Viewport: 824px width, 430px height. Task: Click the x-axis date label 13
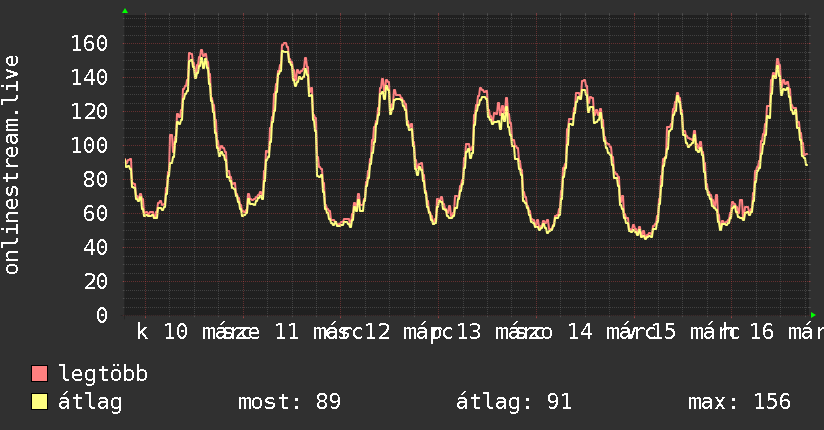tap(469, 332)
